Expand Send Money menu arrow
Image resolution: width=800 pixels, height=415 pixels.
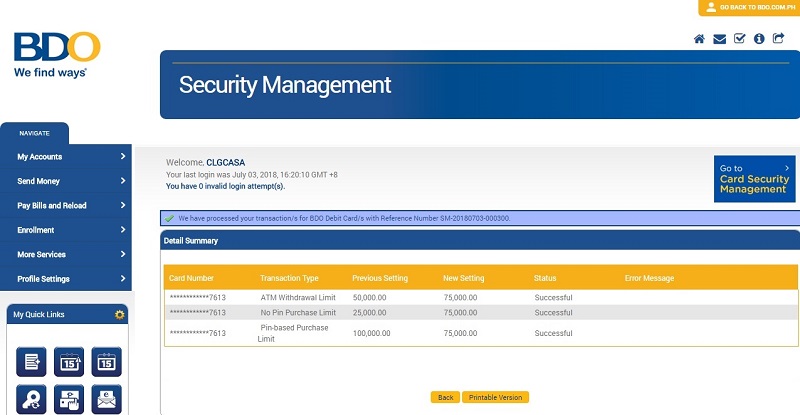point(123,181)
